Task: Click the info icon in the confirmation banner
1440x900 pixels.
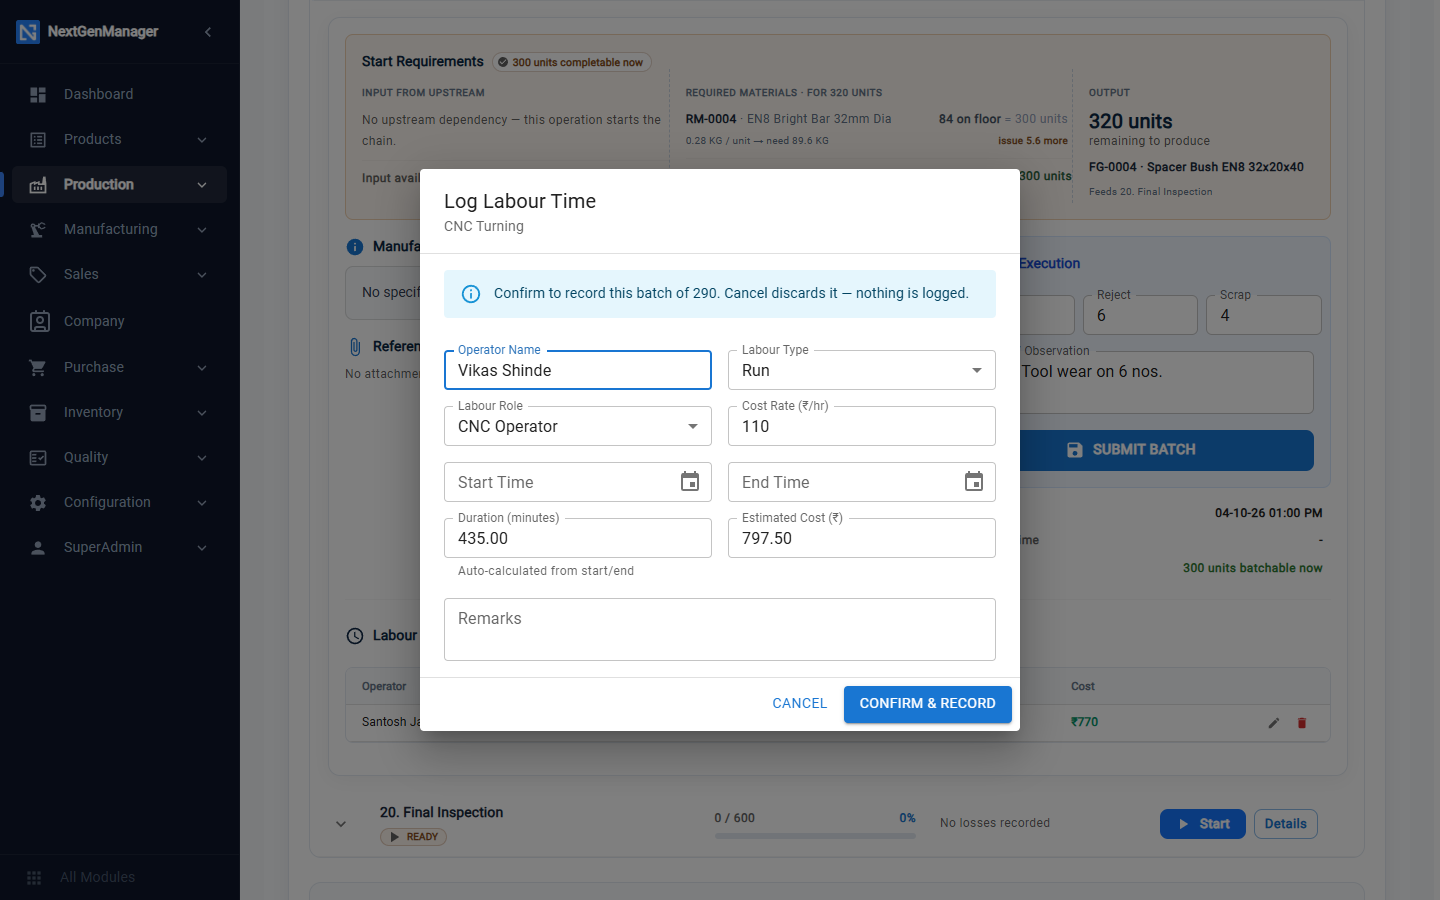Action: coord(470,294)
